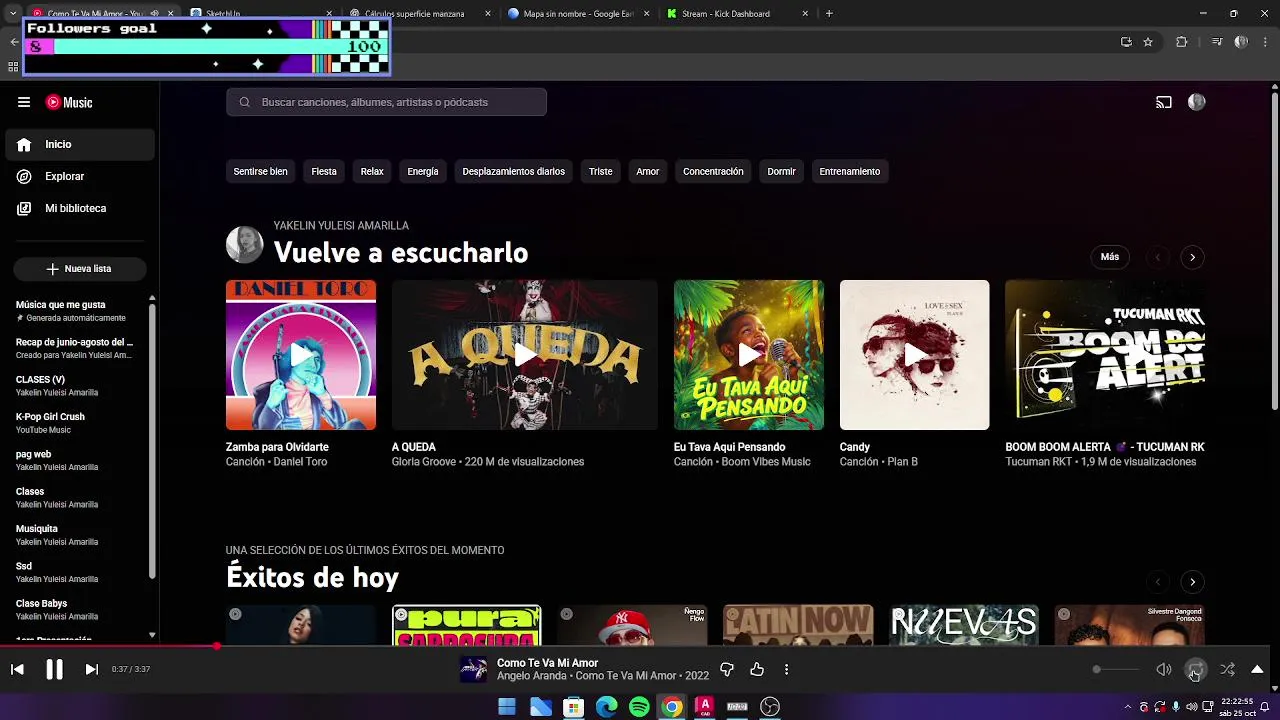Screen dimensions: 1280x720
Task: Open the Boom Vibes Music link
Action: [x=766, y=462]
